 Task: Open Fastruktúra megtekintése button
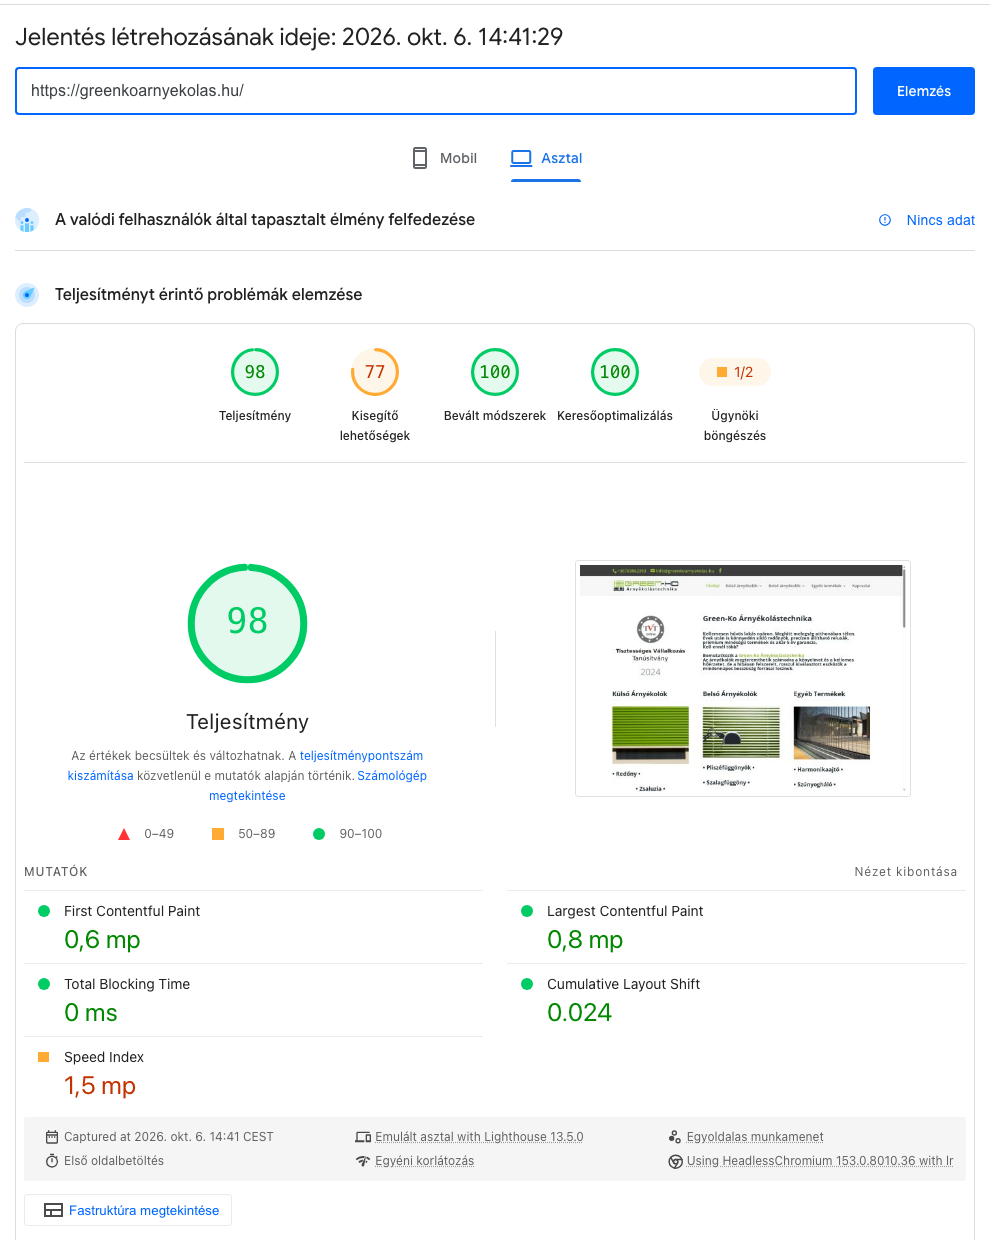click(128, 1210)
